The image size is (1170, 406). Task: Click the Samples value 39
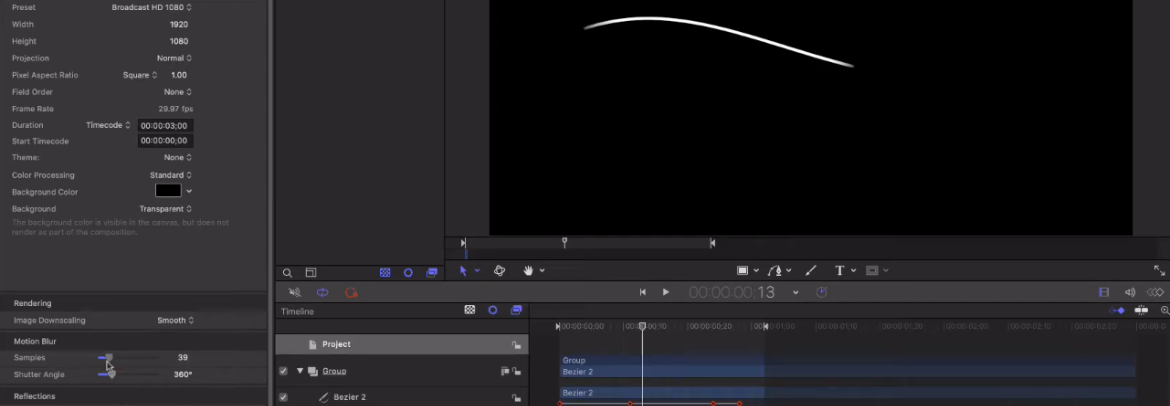click(183, 357)
